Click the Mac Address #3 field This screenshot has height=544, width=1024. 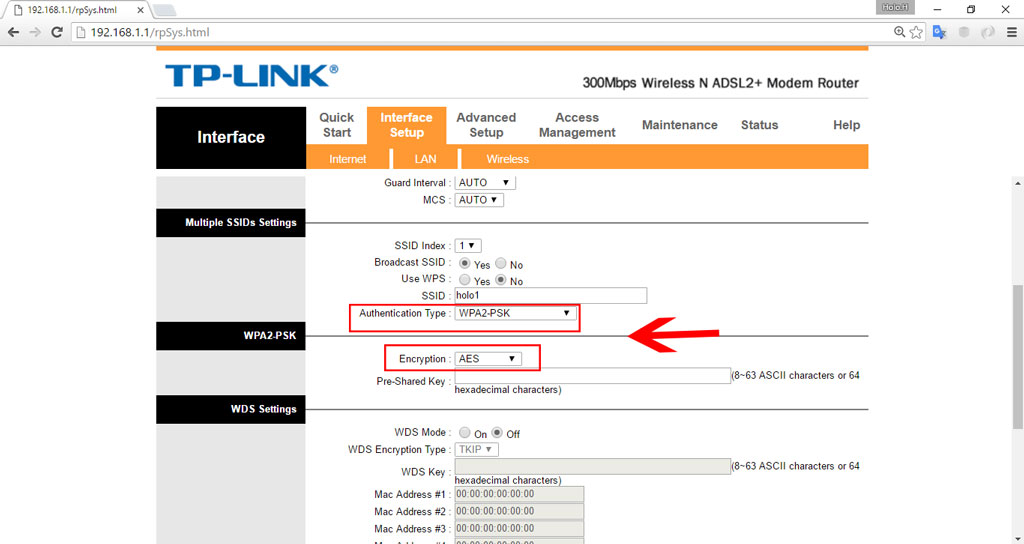[519, 528]
